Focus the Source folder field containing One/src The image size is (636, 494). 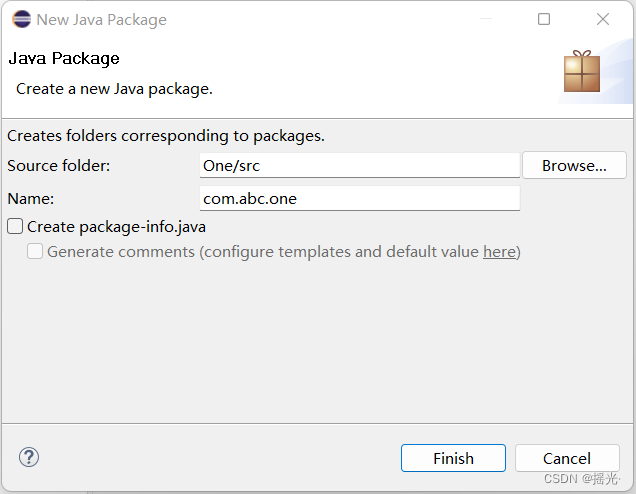[360, 166]
